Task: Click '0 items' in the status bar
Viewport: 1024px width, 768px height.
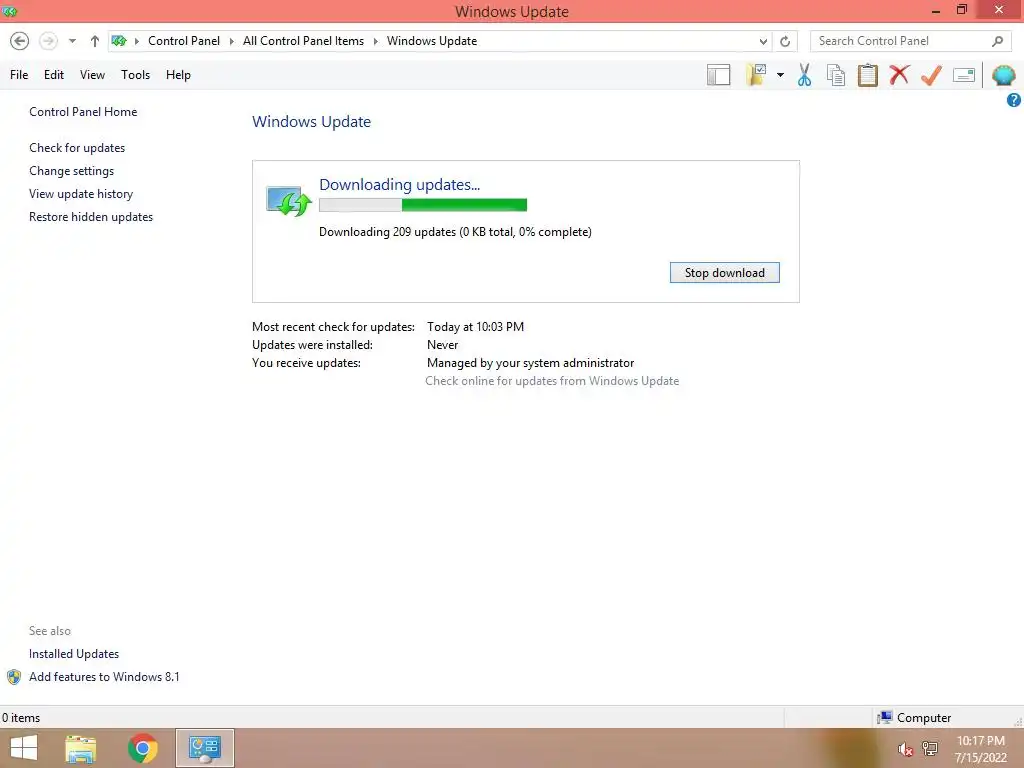Action: point(21,718)
